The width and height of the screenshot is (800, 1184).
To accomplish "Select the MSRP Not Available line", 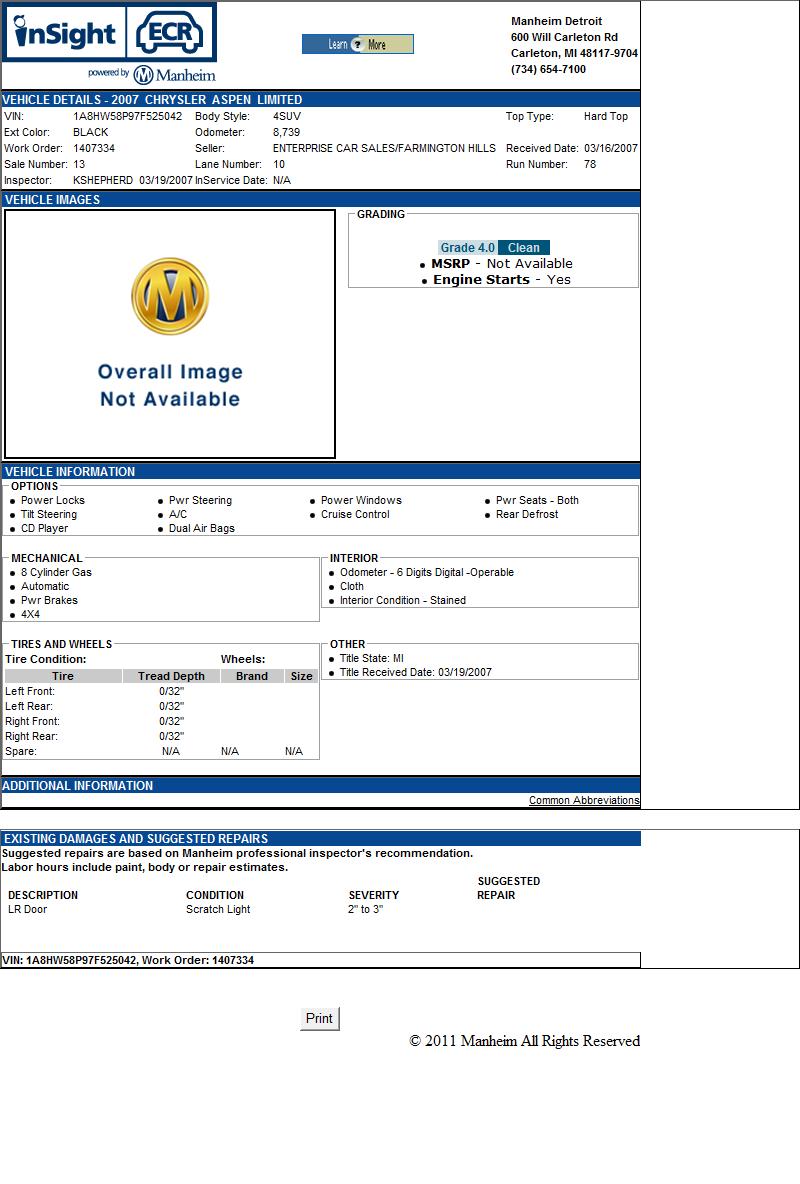I will pyautogui.click(x=502, y=264).
